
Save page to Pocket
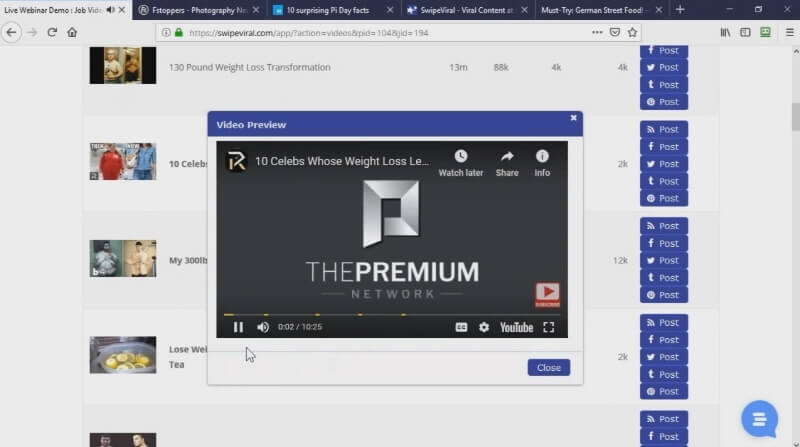click(615, 32)
